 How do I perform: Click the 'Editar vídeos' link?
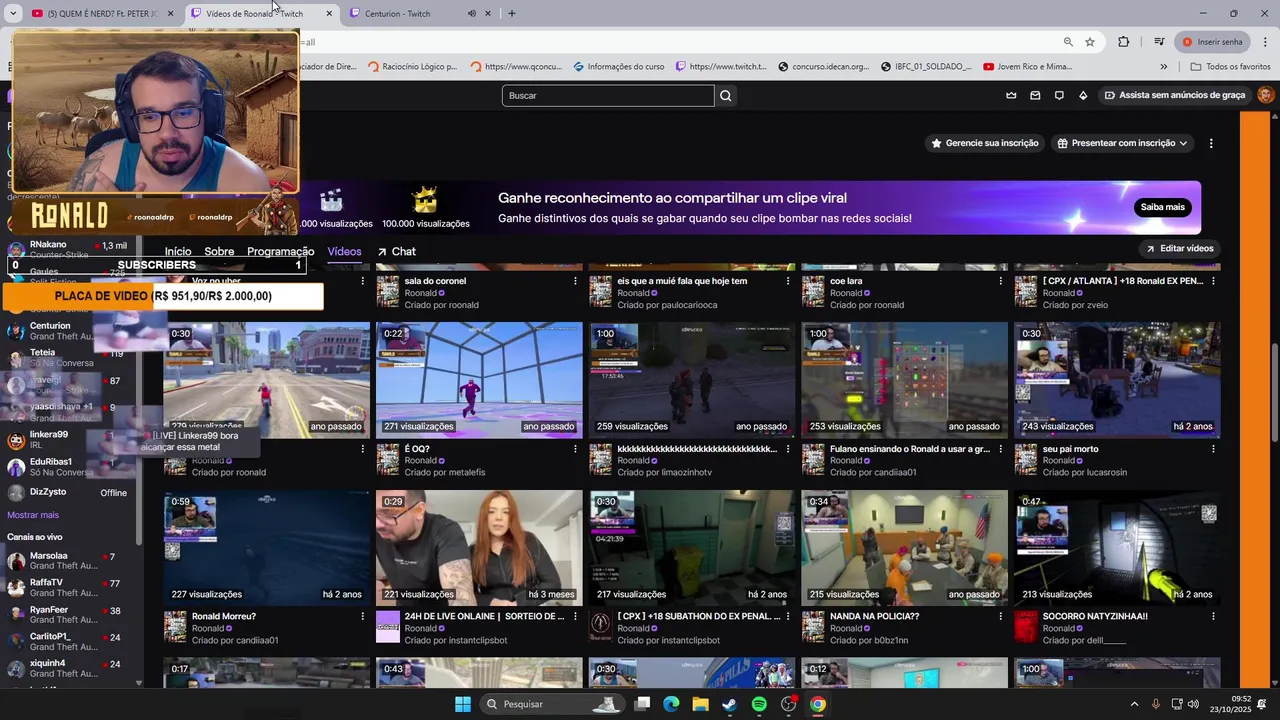[x=1180, y=248]
